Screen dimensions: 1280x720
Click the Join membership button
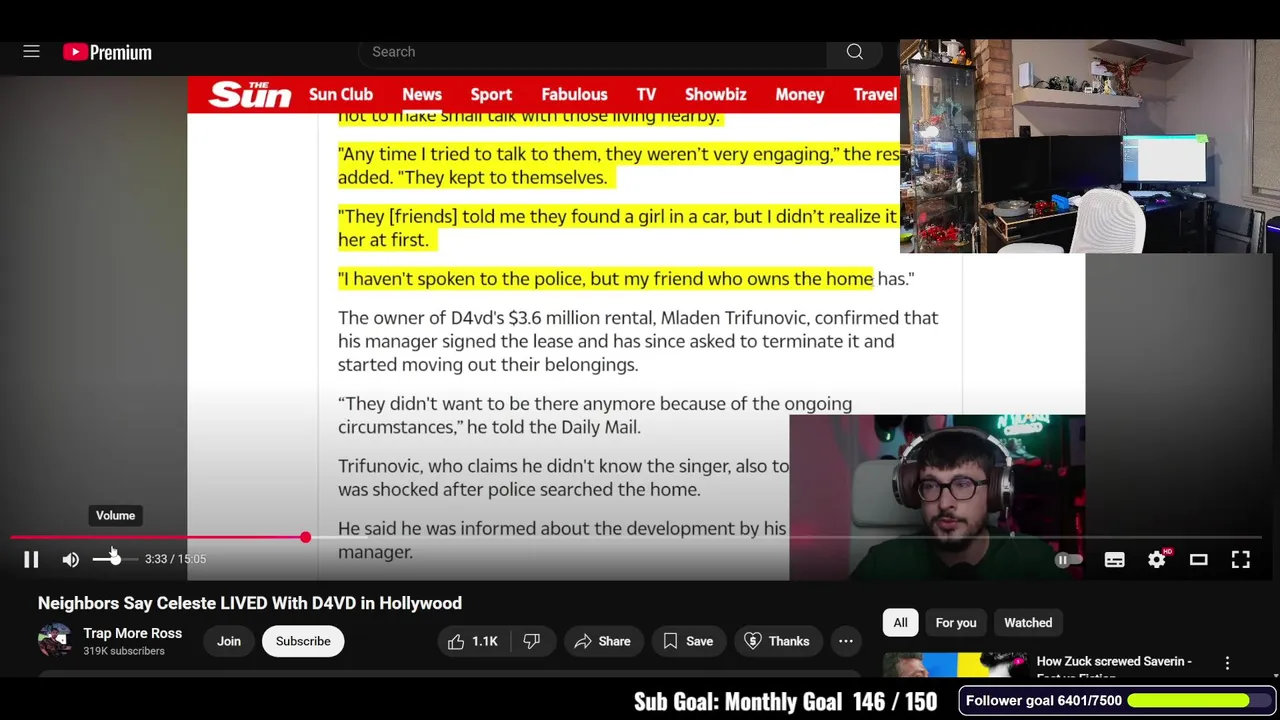229,641
